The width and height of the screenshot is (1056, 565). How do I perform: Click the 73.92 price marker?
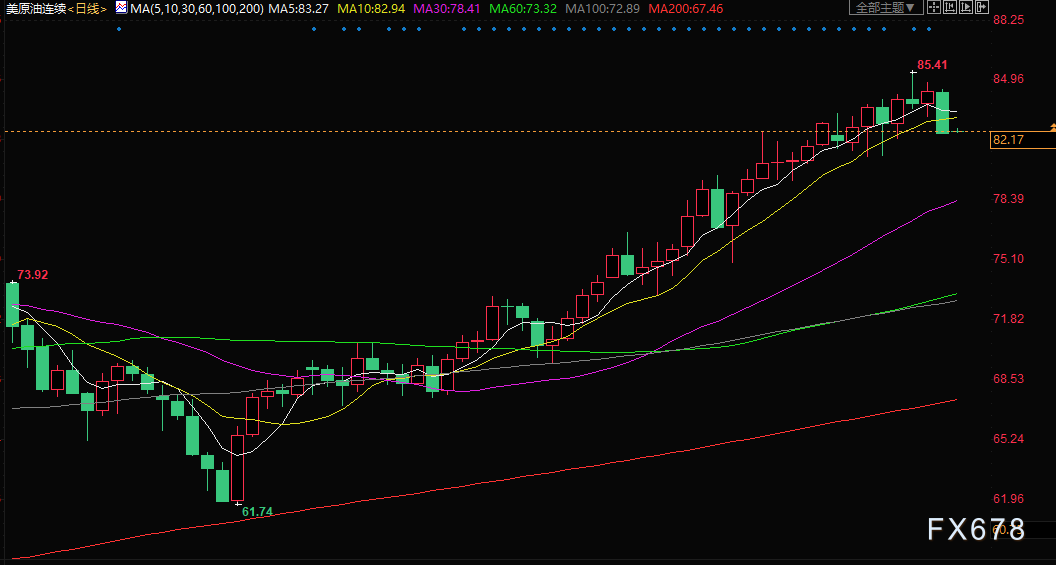(33, 275)
